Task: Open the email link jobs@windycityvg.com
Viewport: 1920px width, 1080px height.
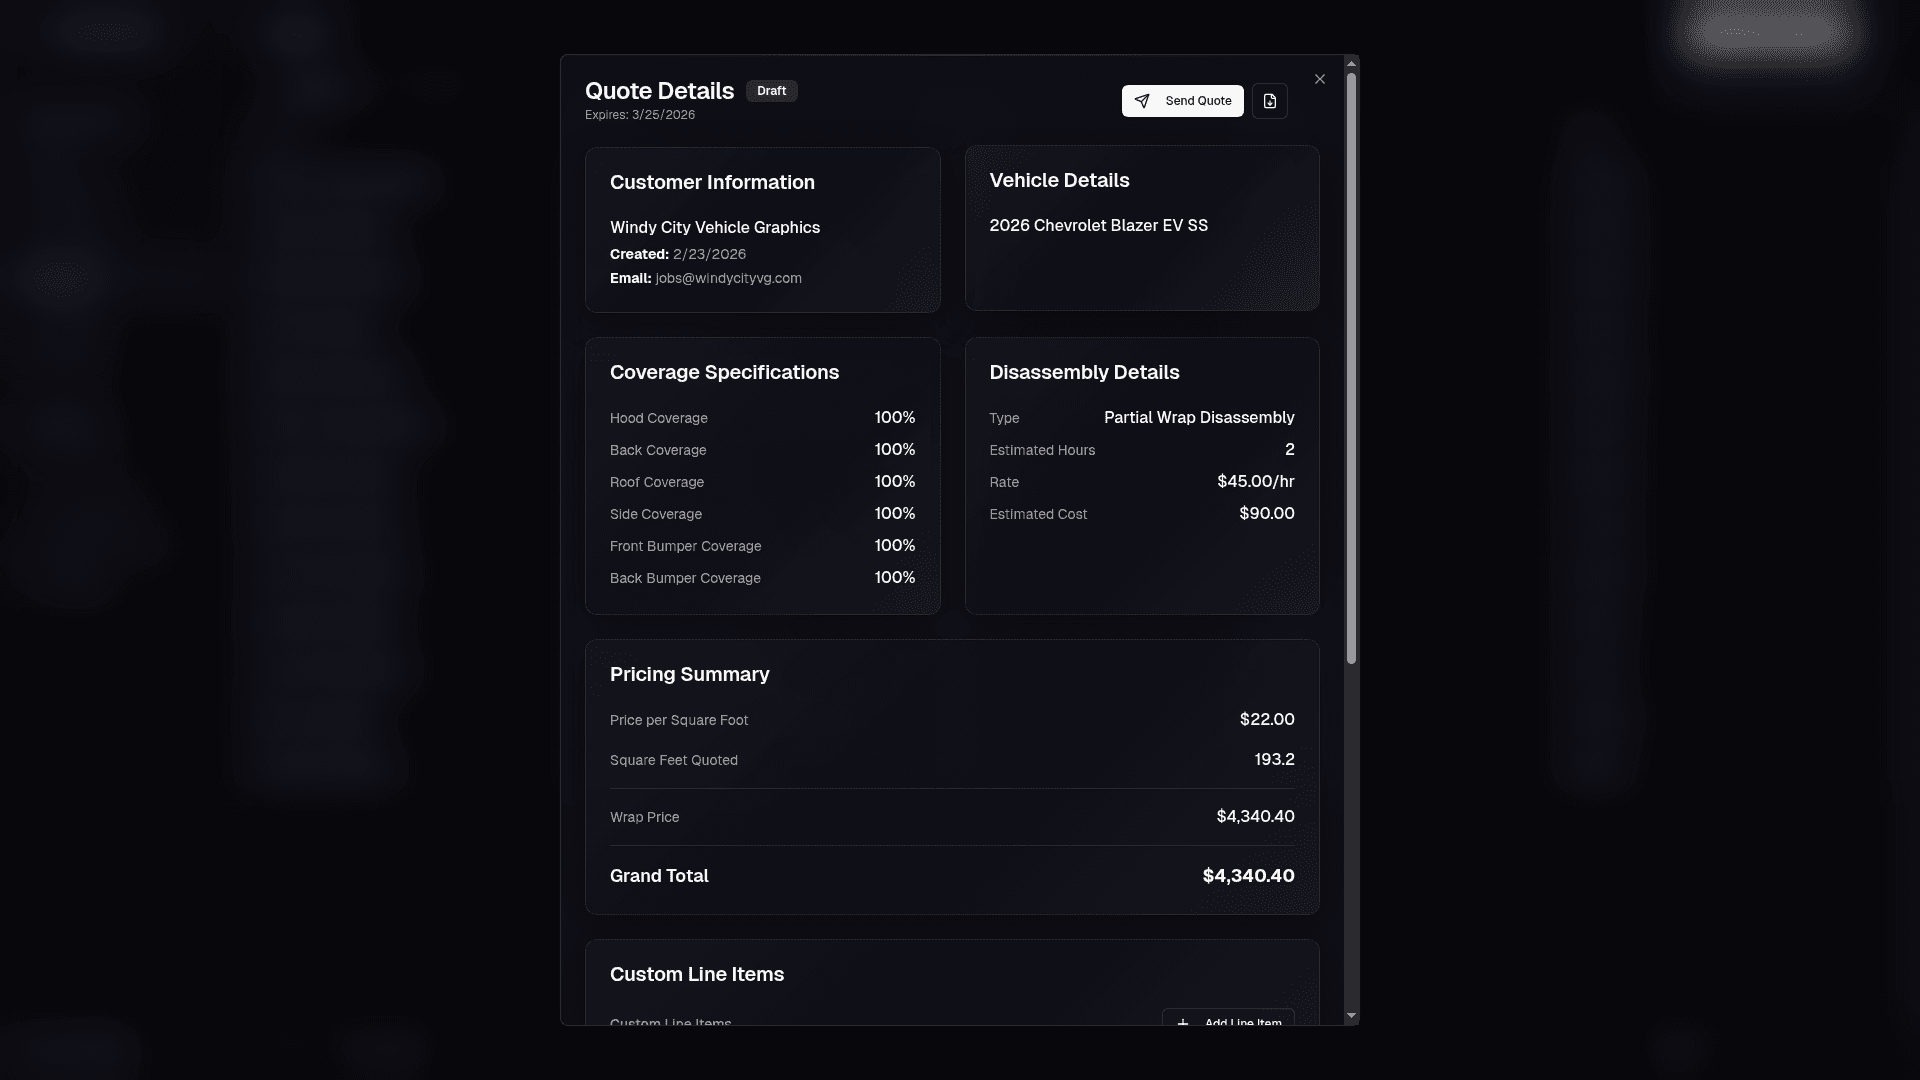Action: [728, 278]
